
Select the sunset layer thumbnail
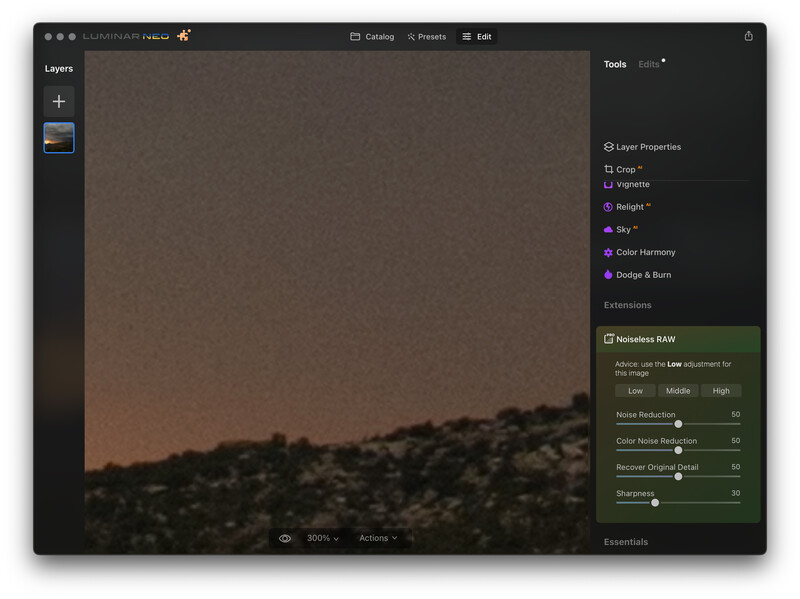click(x=59, y=138)
